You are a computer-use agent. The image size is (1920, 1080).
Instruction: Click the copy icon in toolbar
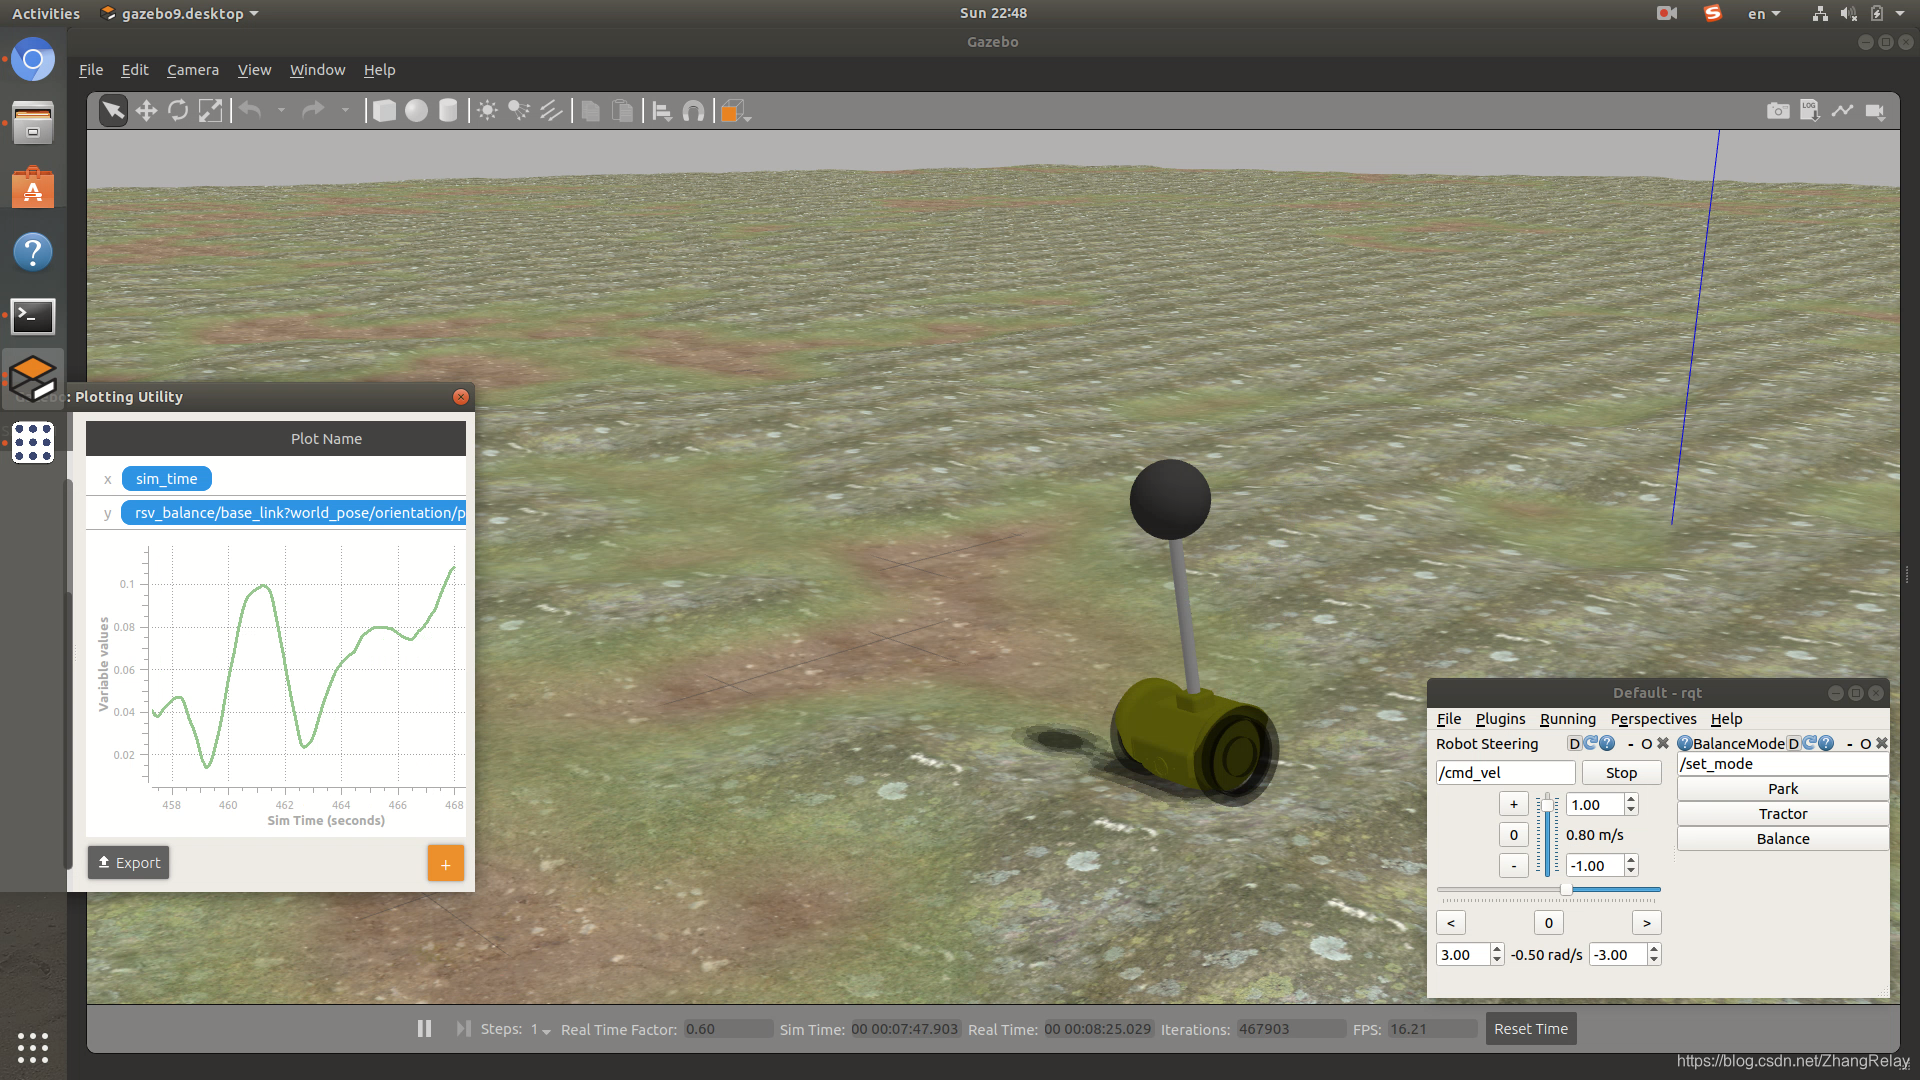[591, 111]
